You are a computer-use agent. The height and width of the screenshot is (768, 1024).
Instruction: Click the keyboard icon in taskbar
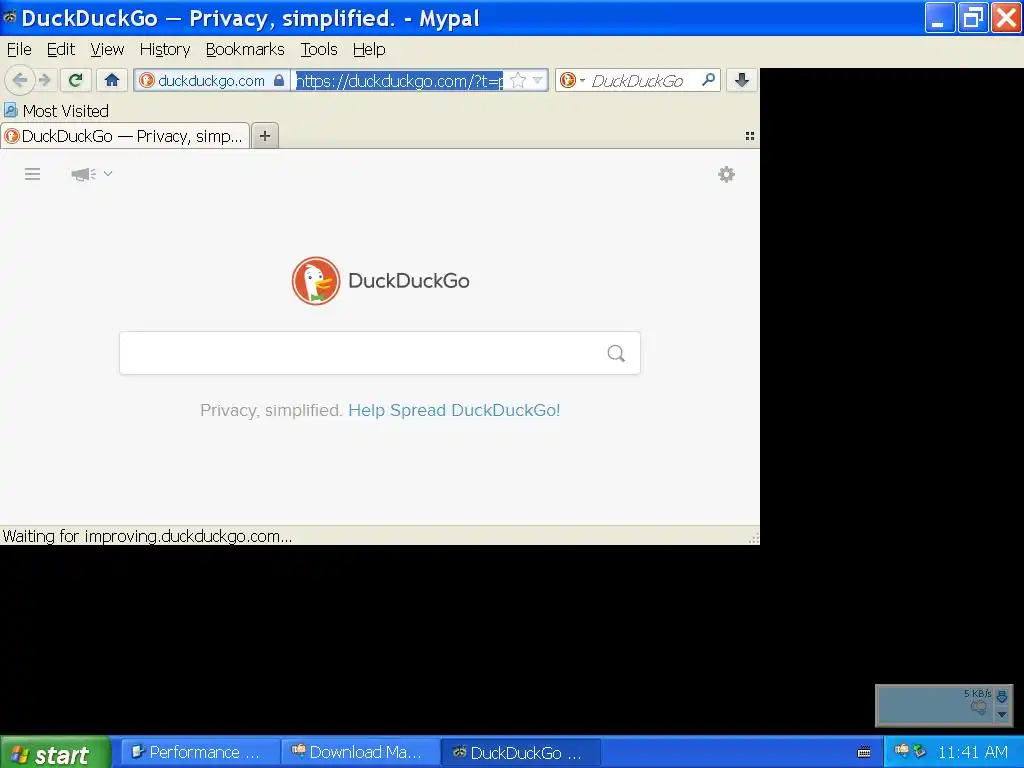[863, 752]
